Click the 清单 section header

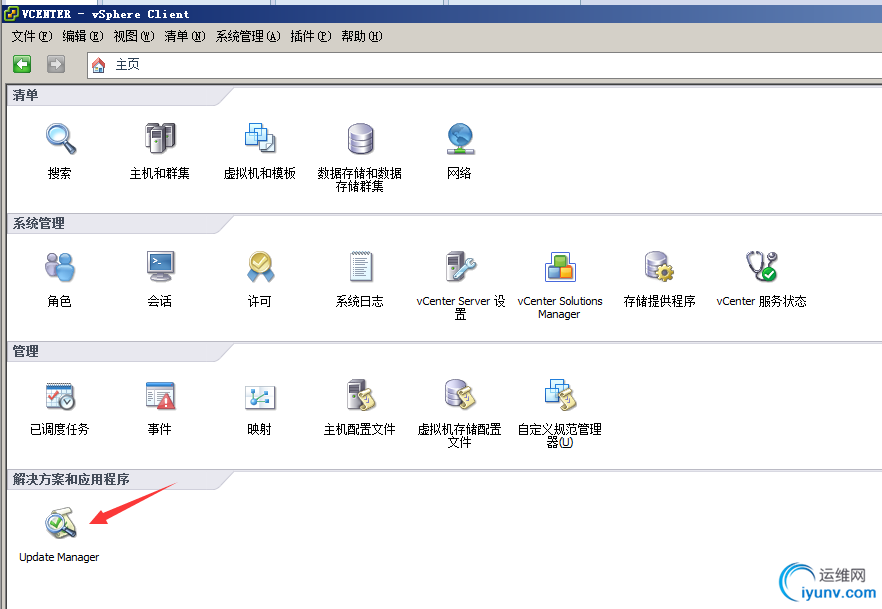click(25, 95)
